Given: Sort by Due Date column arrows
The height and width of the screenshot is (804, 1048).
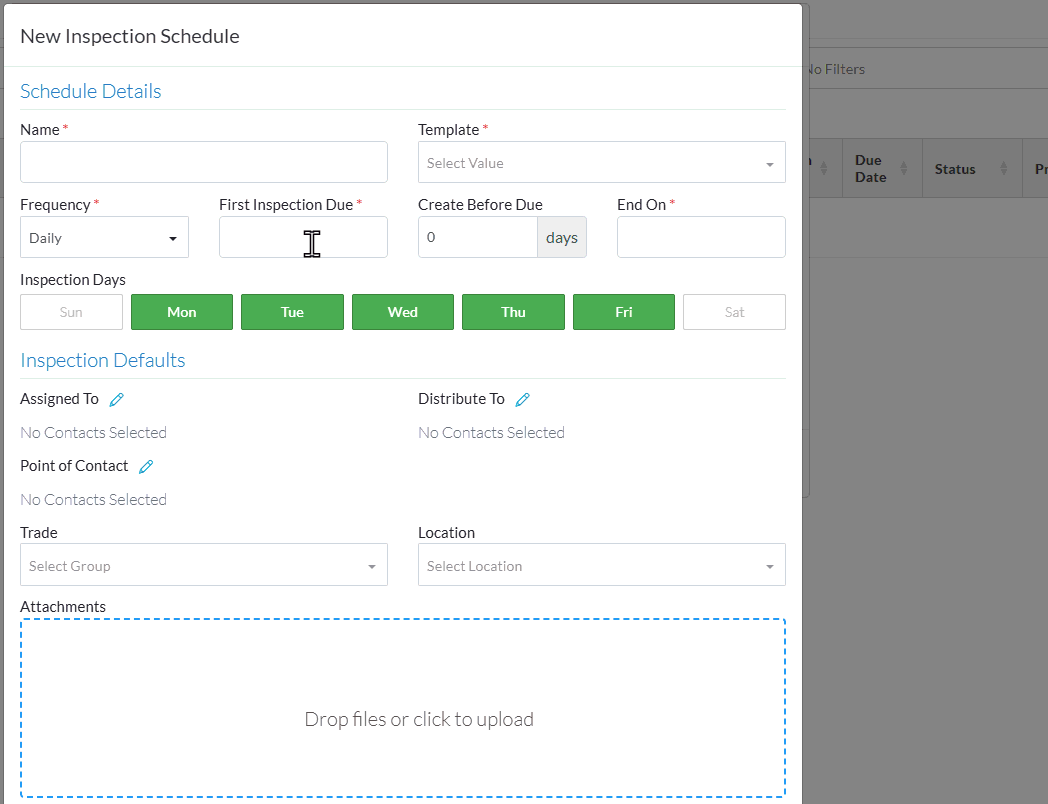Looking at the screenshot, I should (x=904, y=168).
